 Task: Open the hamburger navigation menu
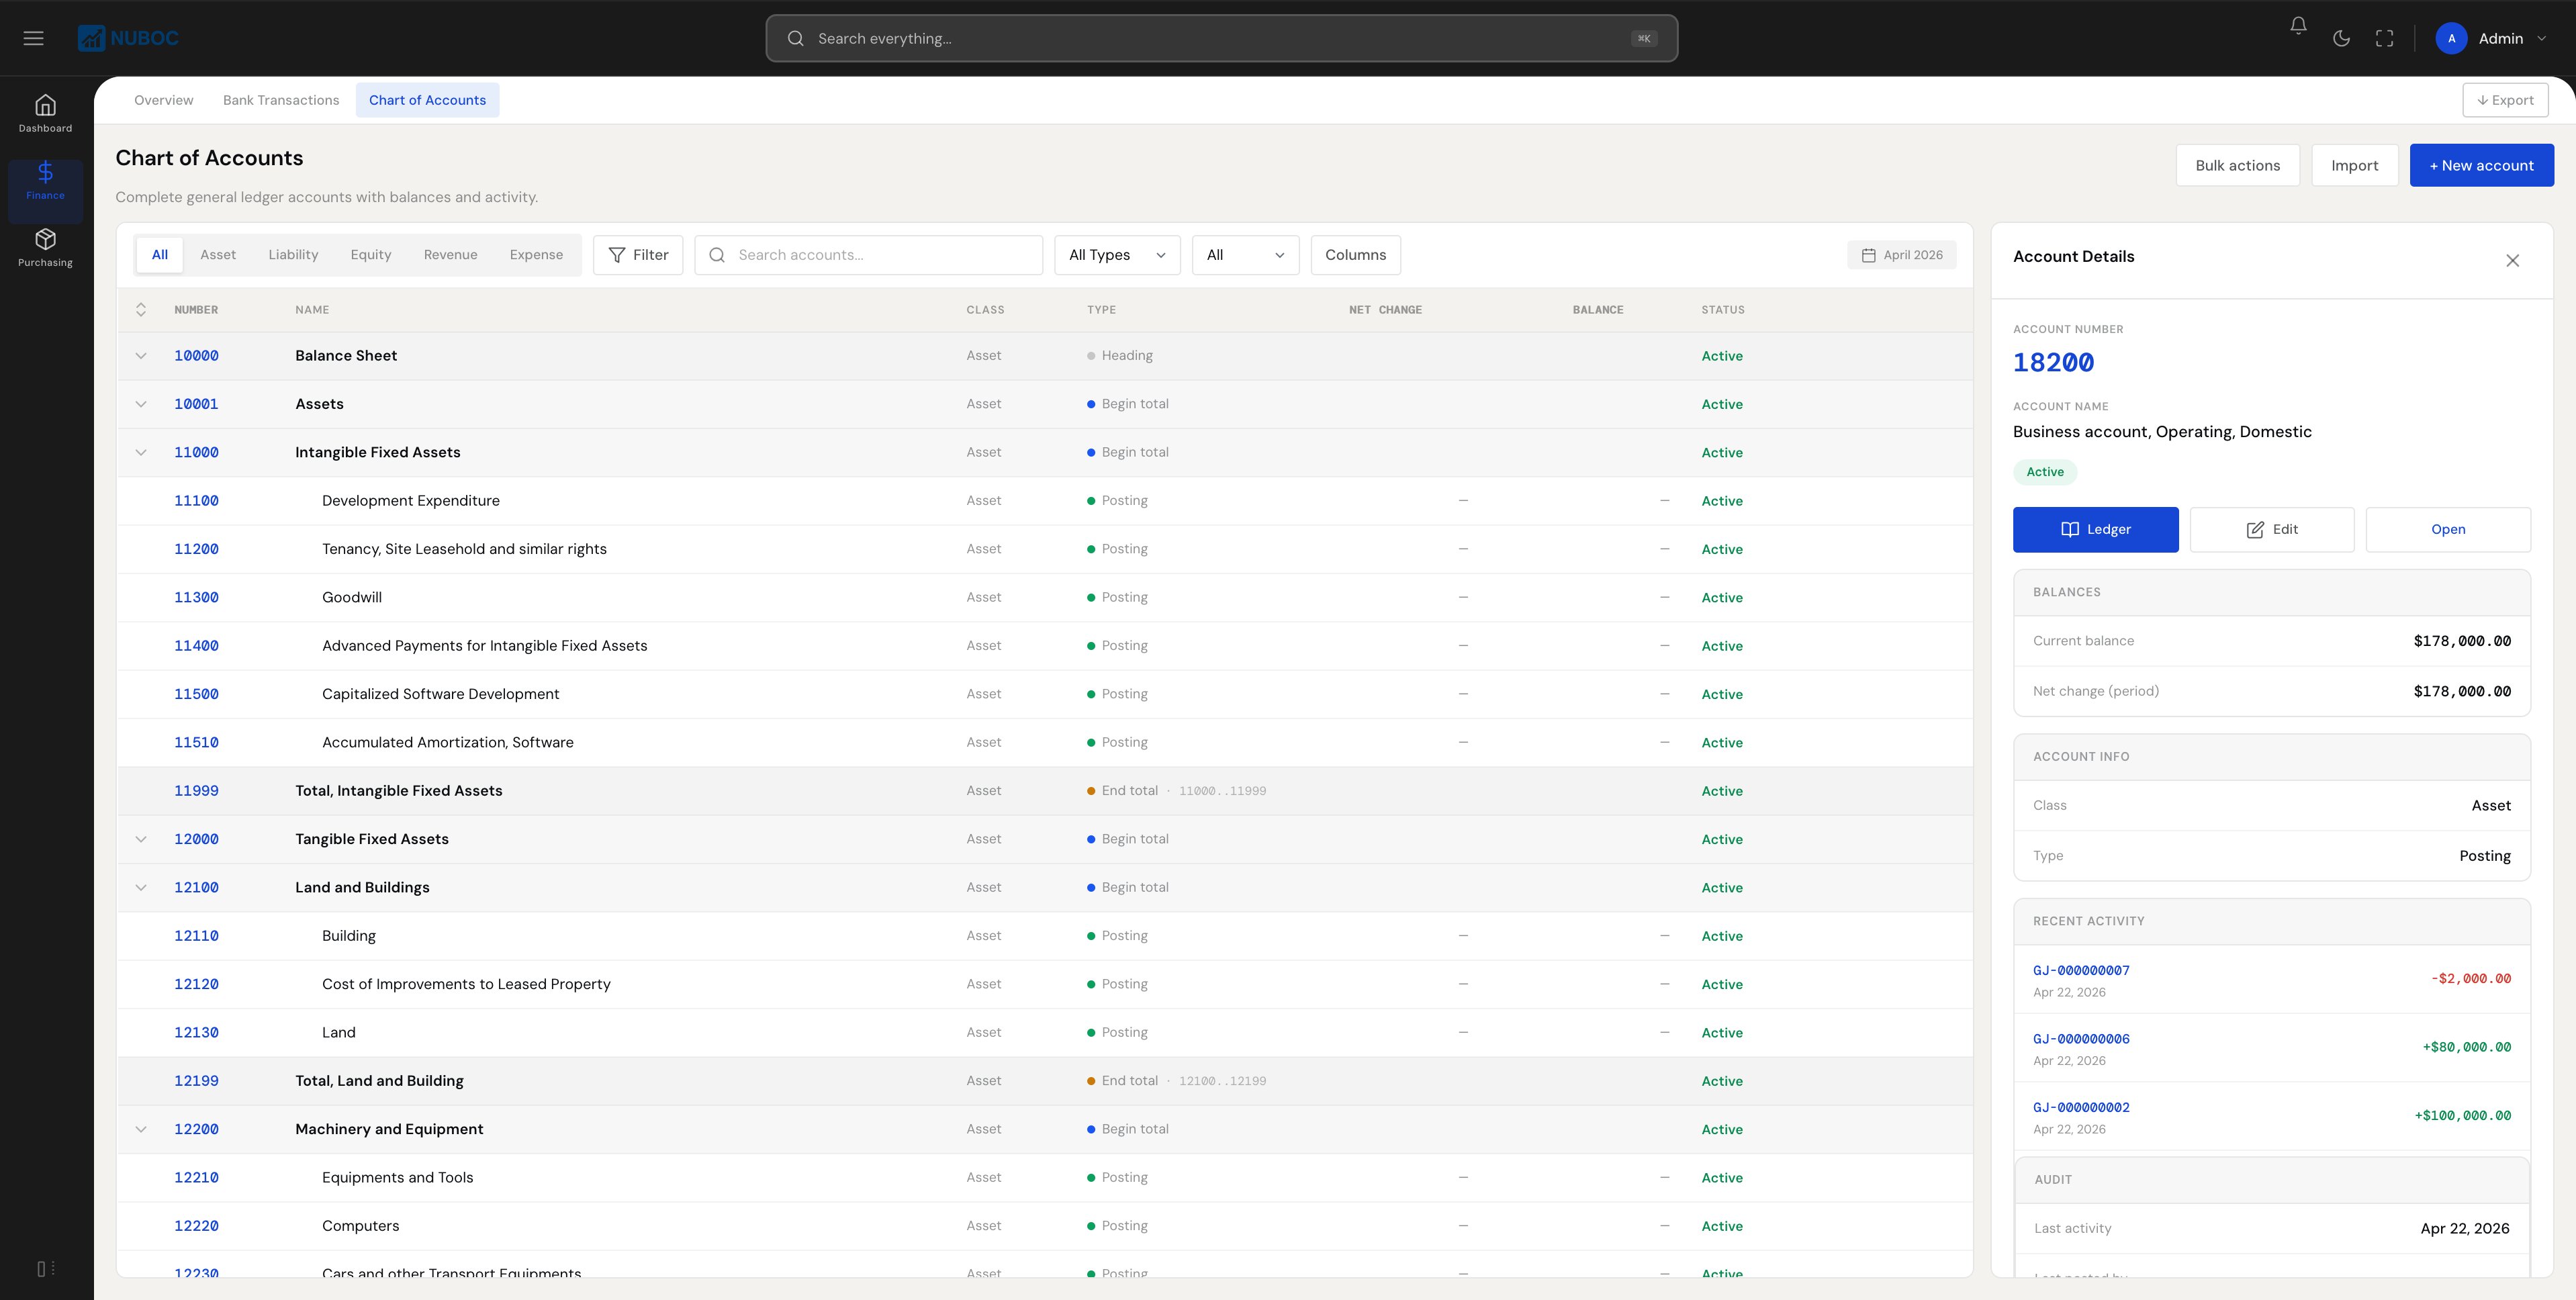click(x=33, y=37)
